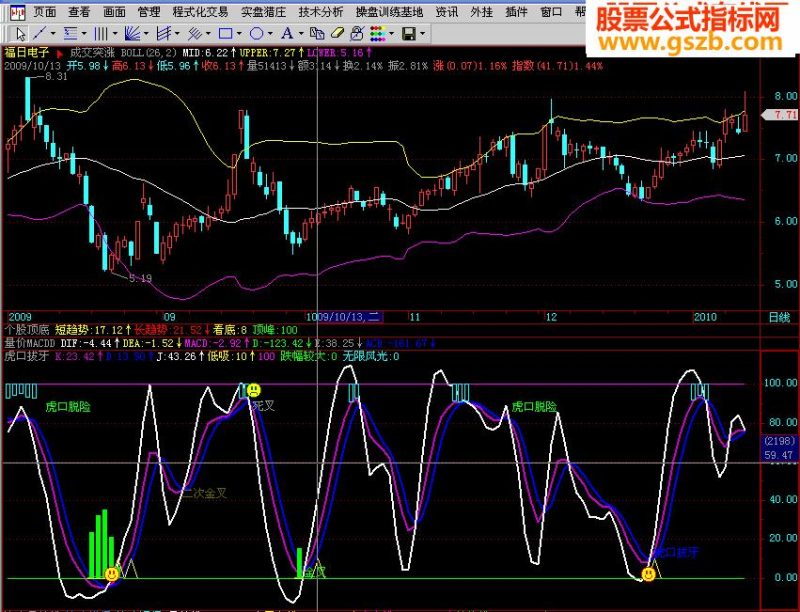This screenshot has height=612, width=800.
Task: Open the 程式化交易 menu
Action: pyautogui.click(x=200, y=11)
